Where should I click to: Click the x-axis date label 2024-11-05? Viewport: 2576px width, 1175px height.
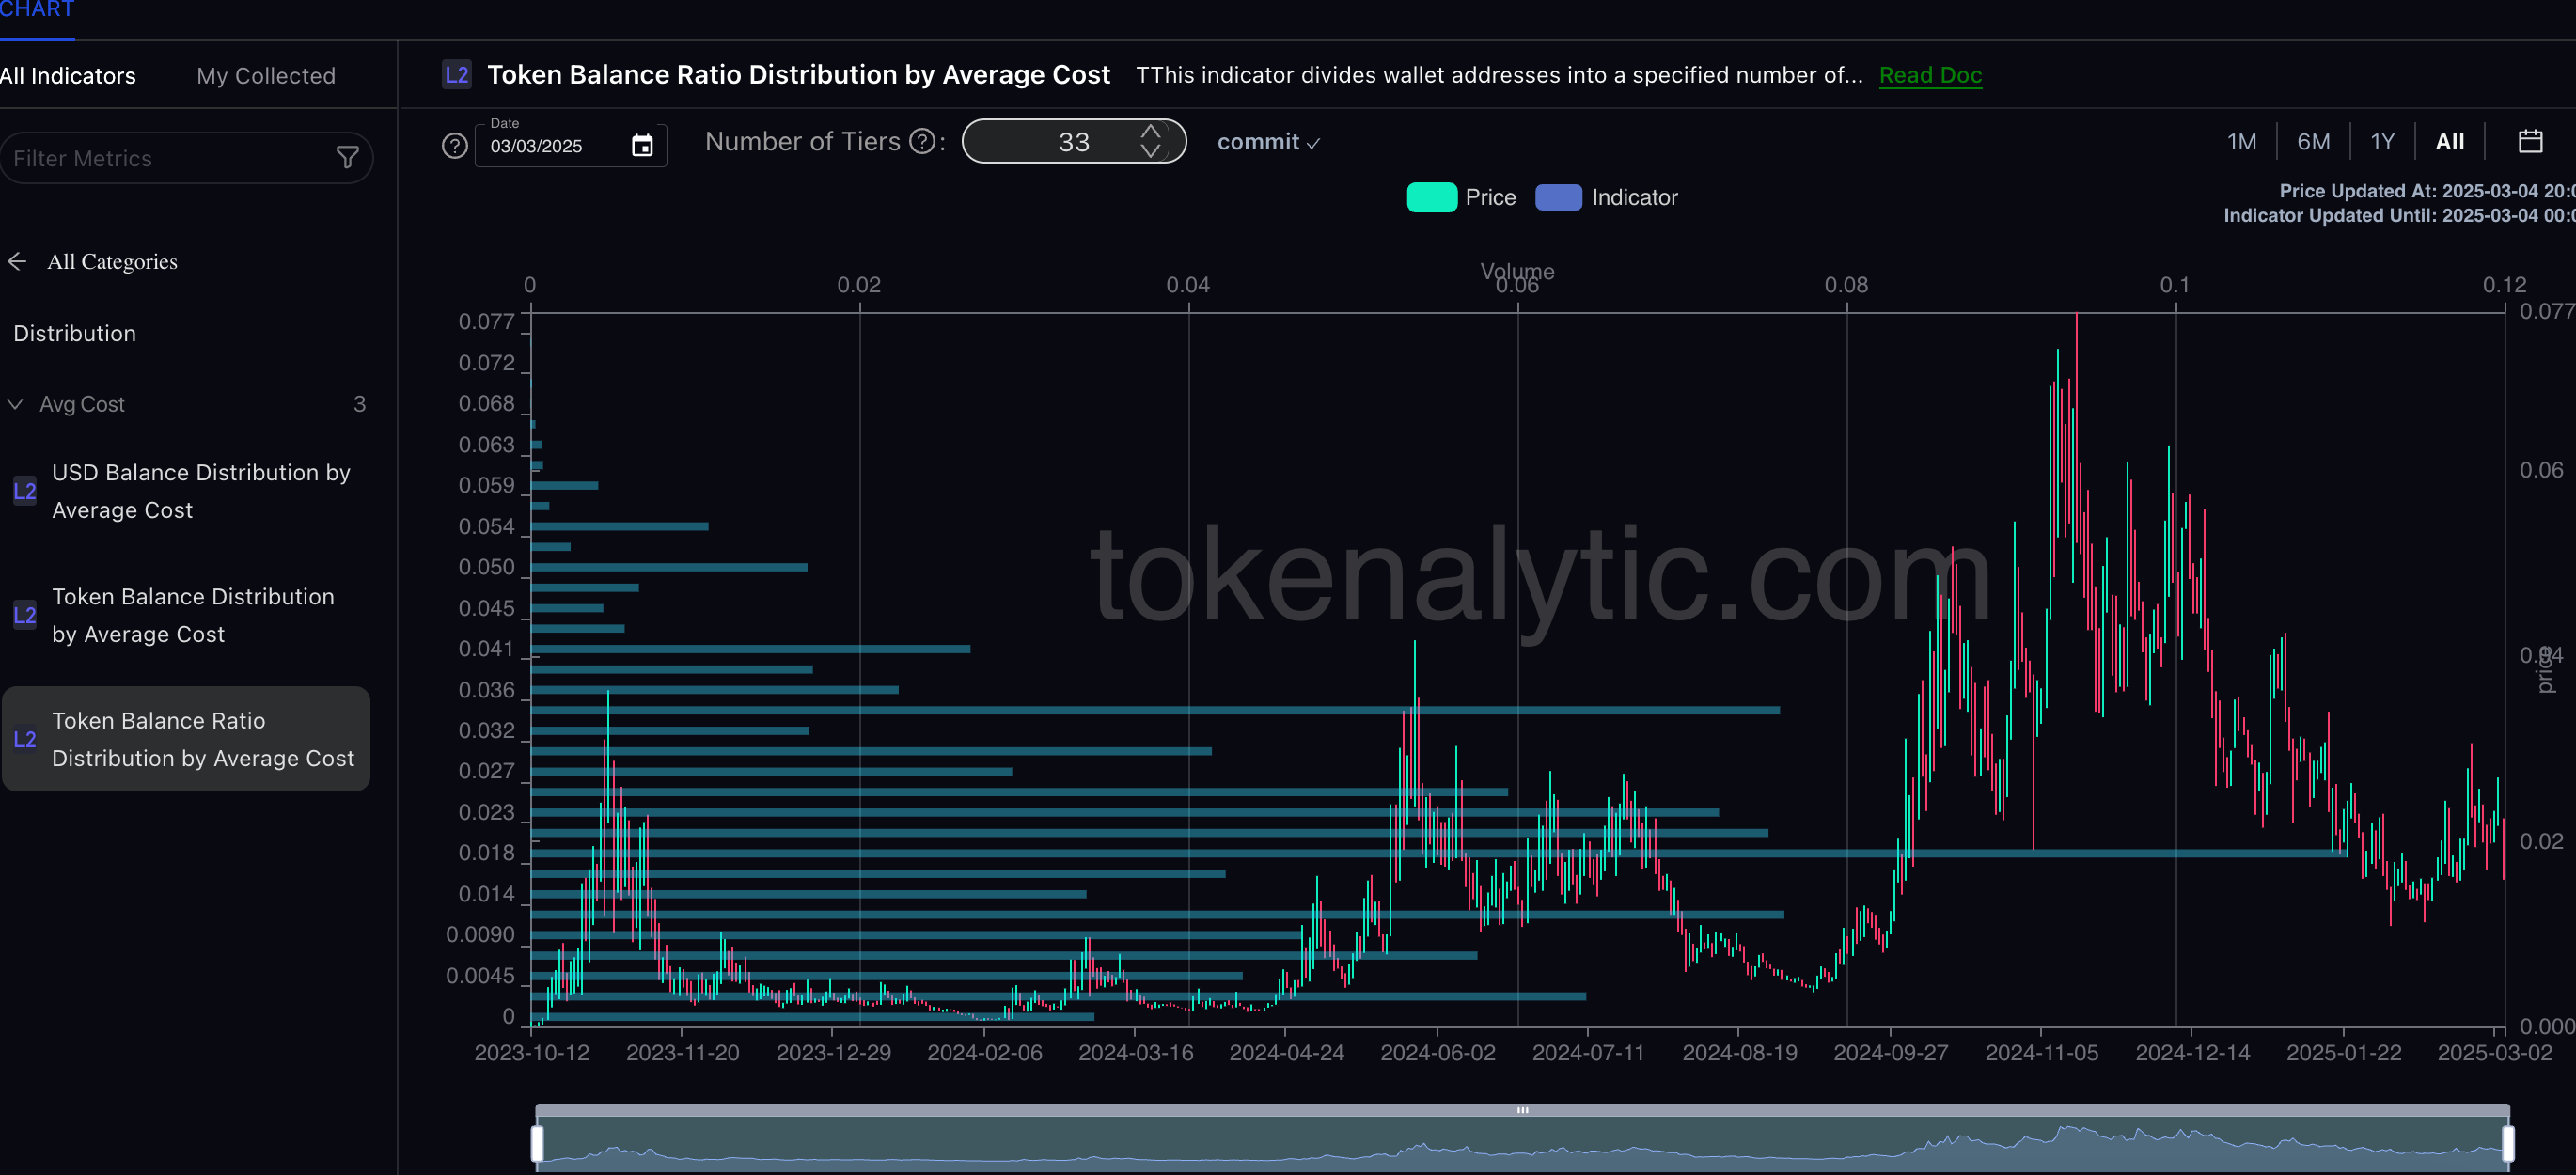pos(2041,1052)
